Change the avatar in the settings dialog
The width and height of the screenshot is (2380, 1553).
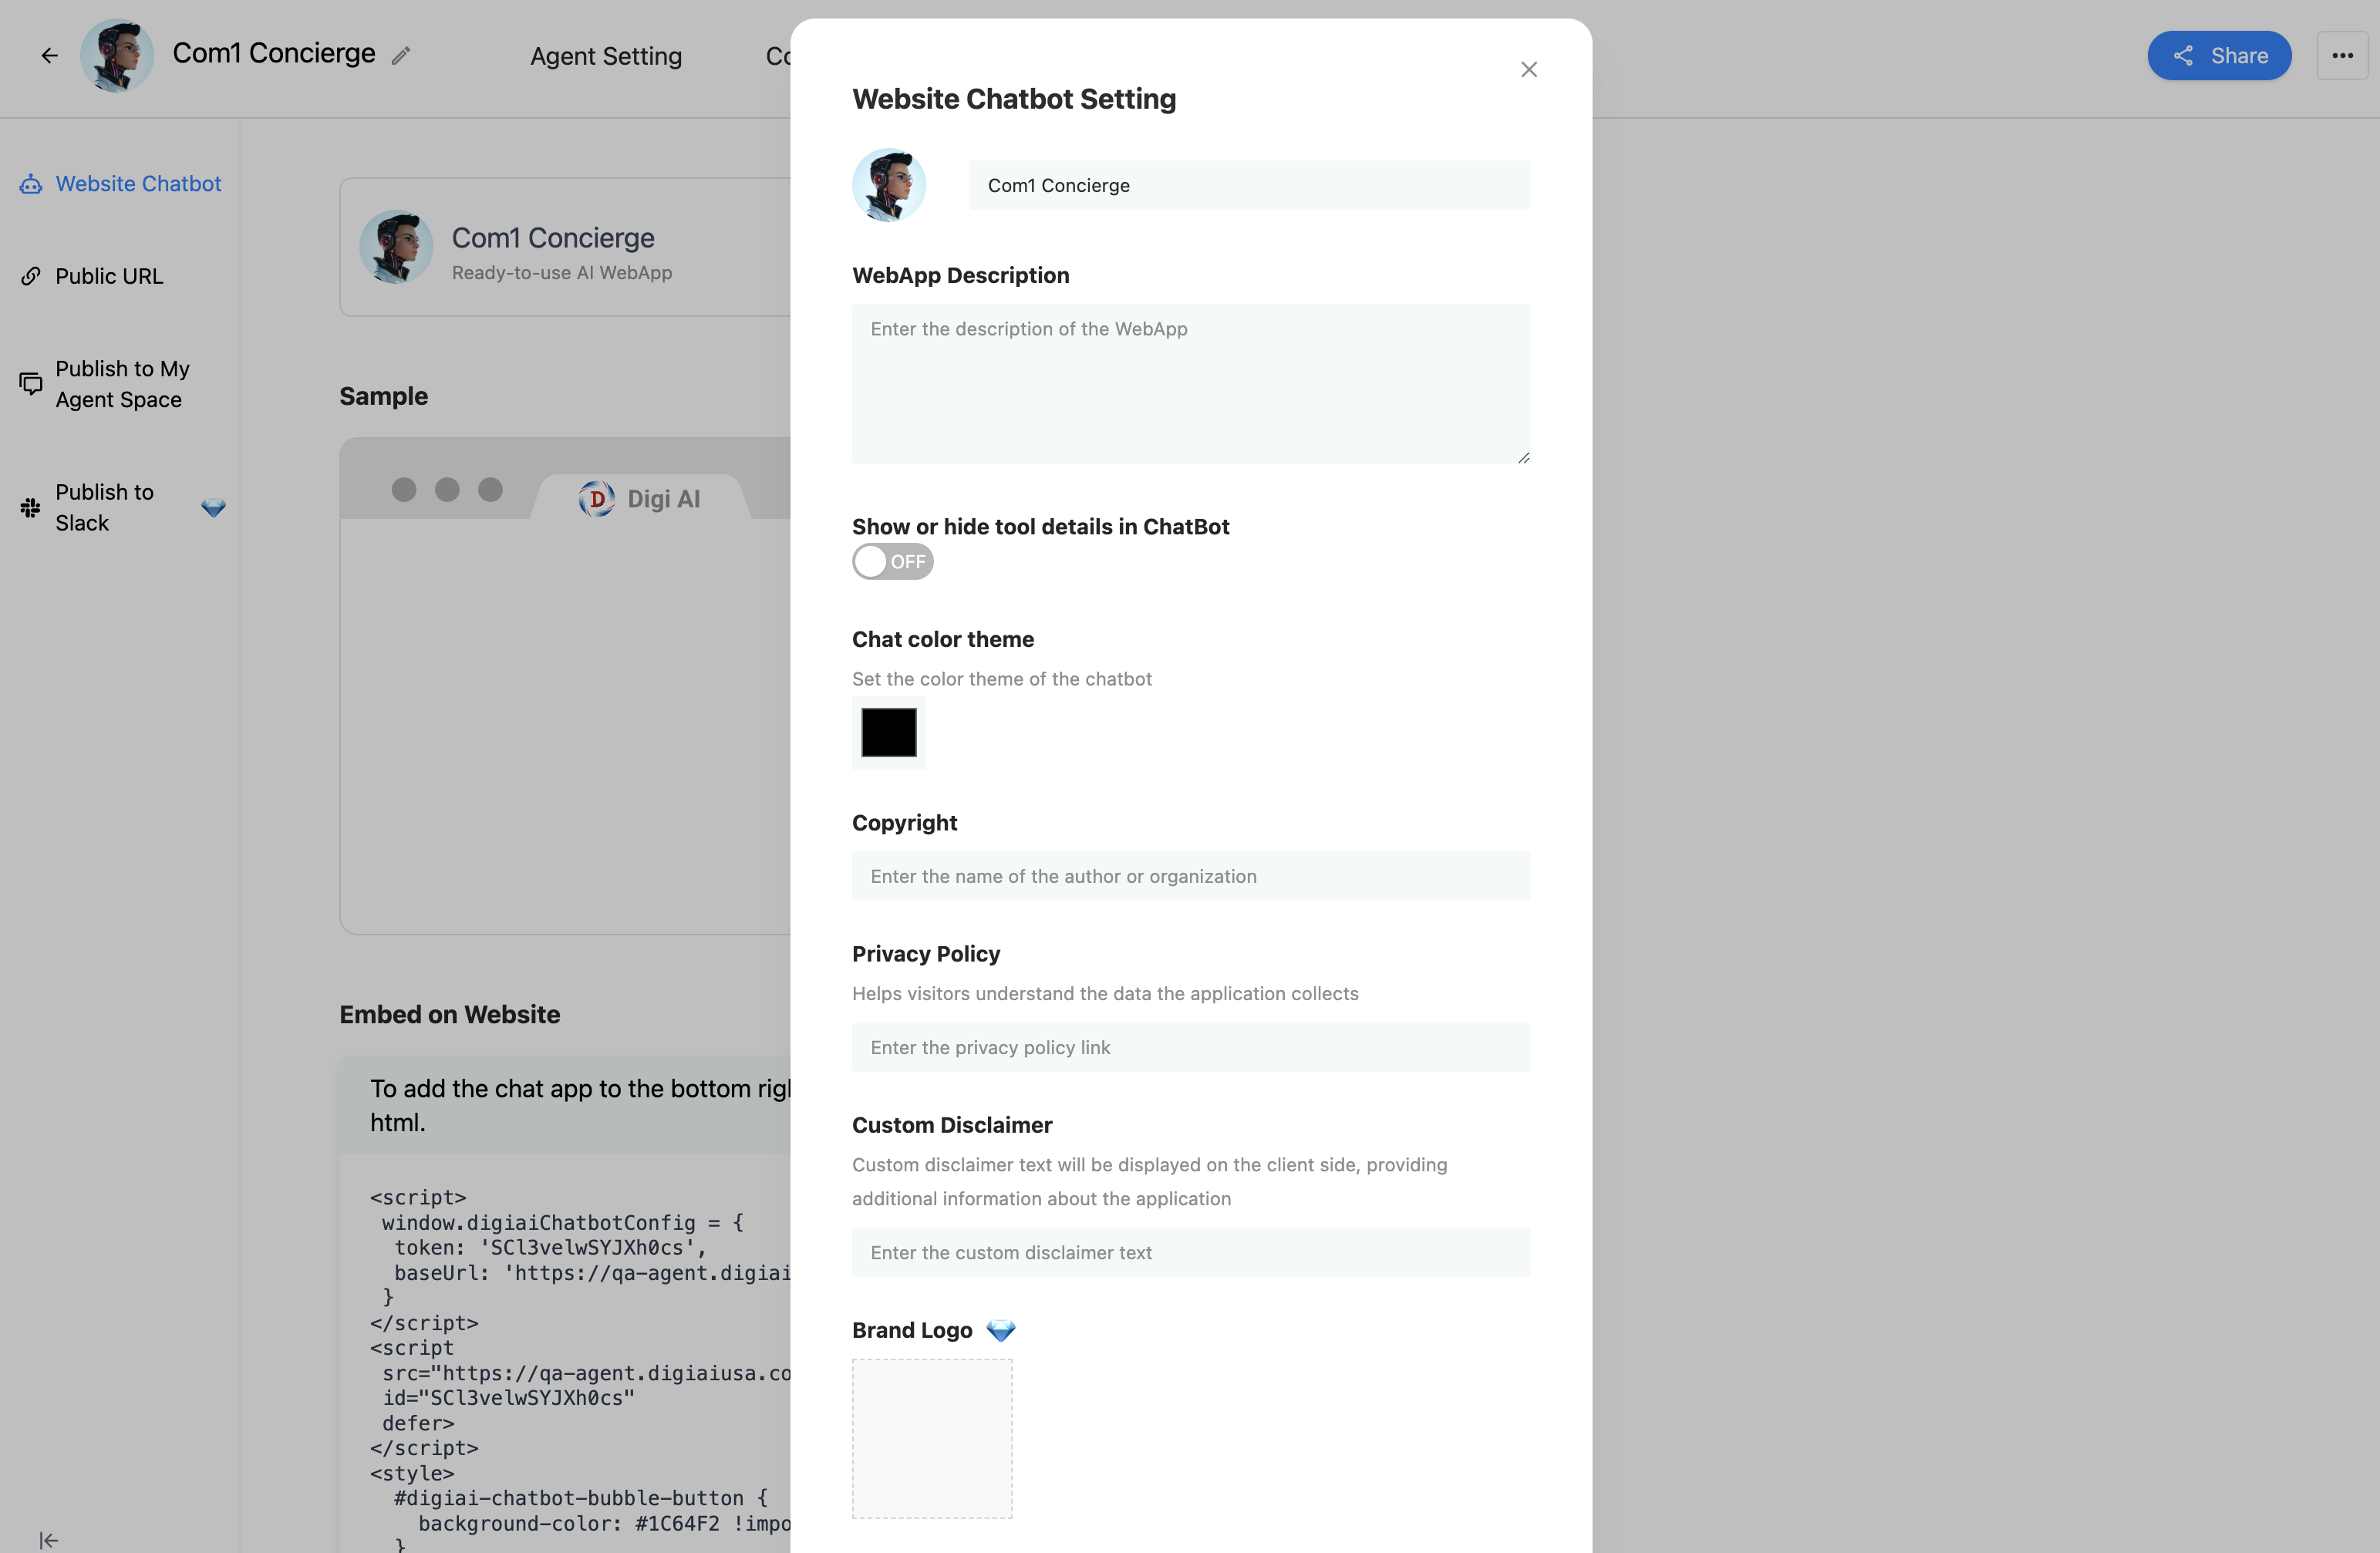click(x=889, y=185)
